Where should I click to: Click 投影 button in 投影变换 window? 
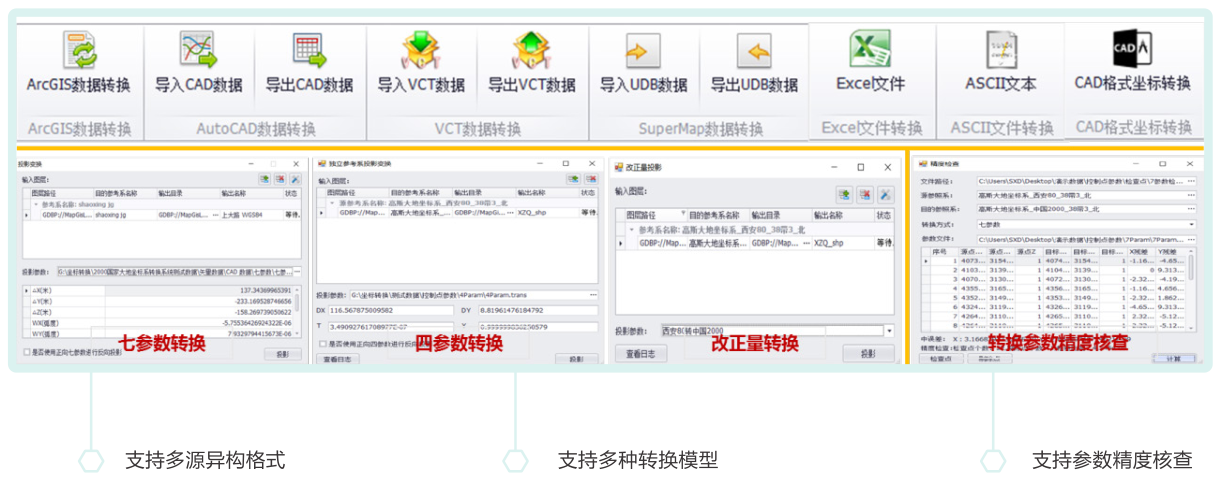pos(282,354)
